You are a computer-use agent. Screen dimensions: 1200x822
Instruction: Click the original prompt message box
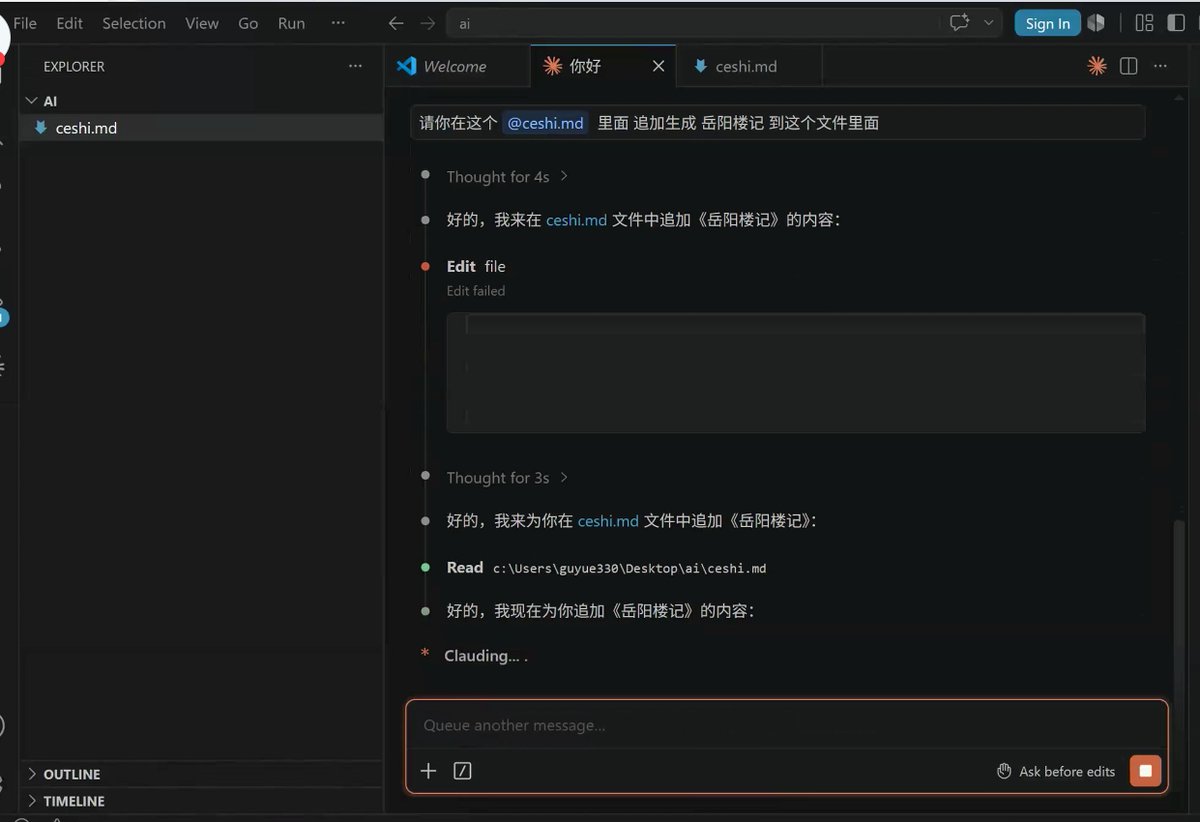click(778, 123)
